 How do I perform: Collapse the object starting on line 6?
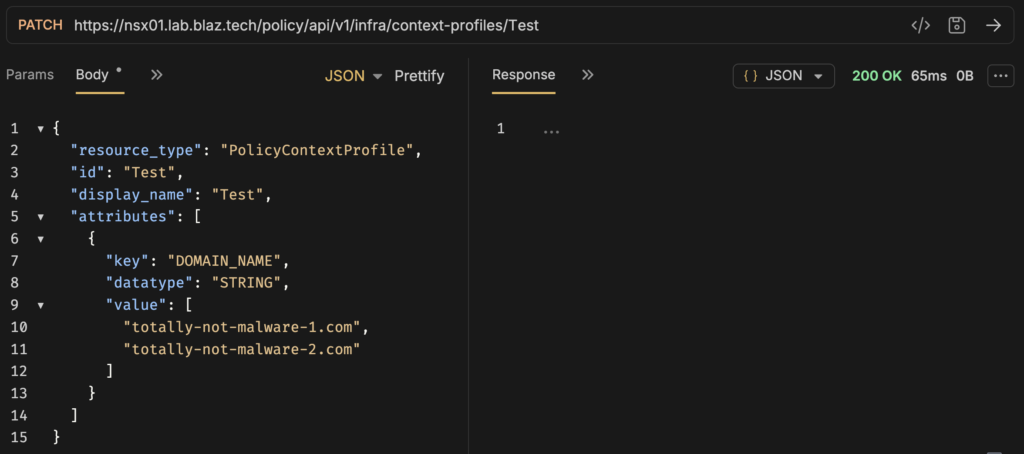(41, 238)
